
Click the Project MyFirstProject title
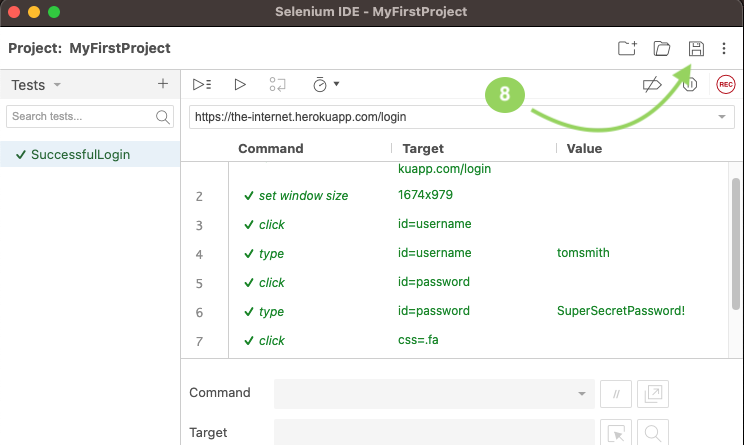tap(89, 48)
